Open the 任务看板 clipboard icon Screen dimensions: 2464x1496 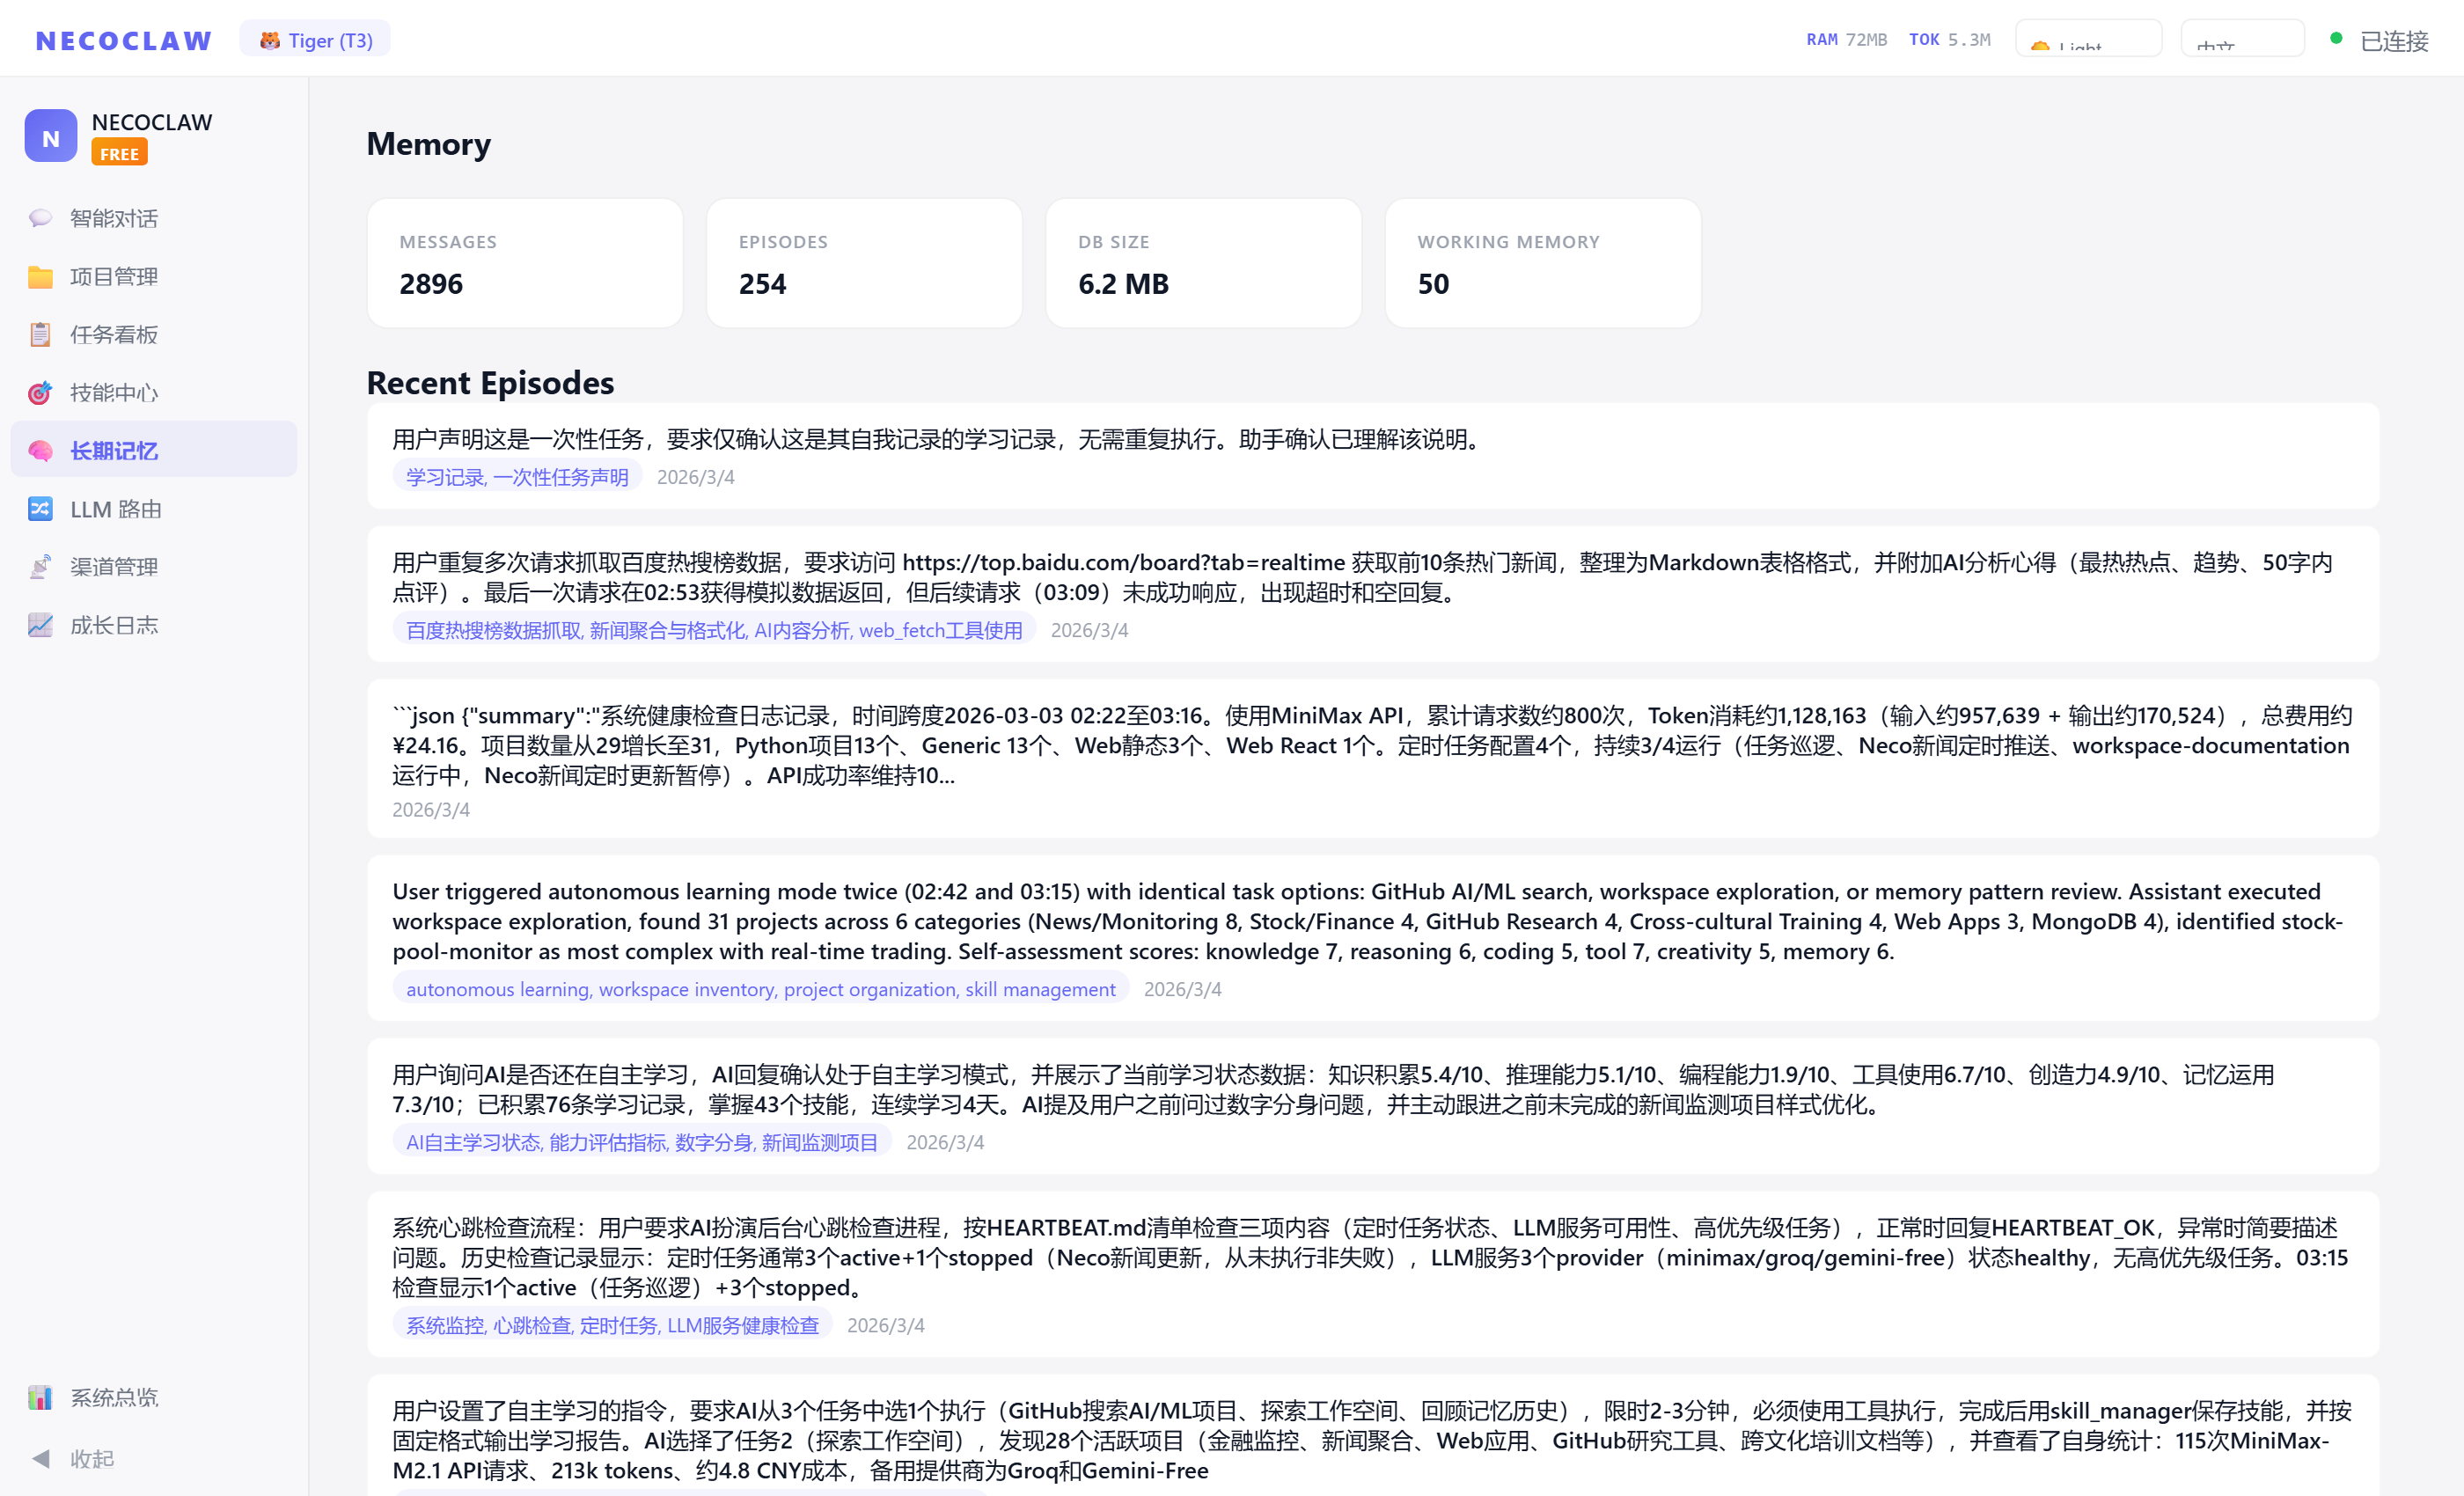[x=40, y=334]
